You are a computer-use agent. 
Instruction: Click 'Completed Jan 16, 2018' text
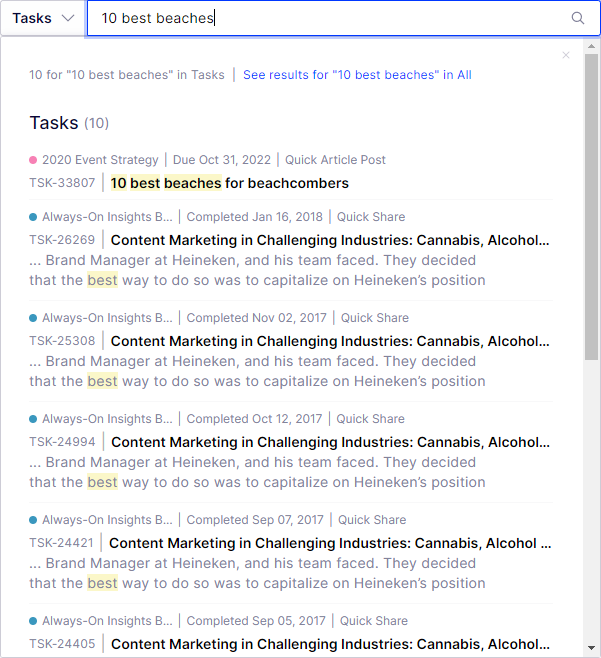click(x=255, y=217)
